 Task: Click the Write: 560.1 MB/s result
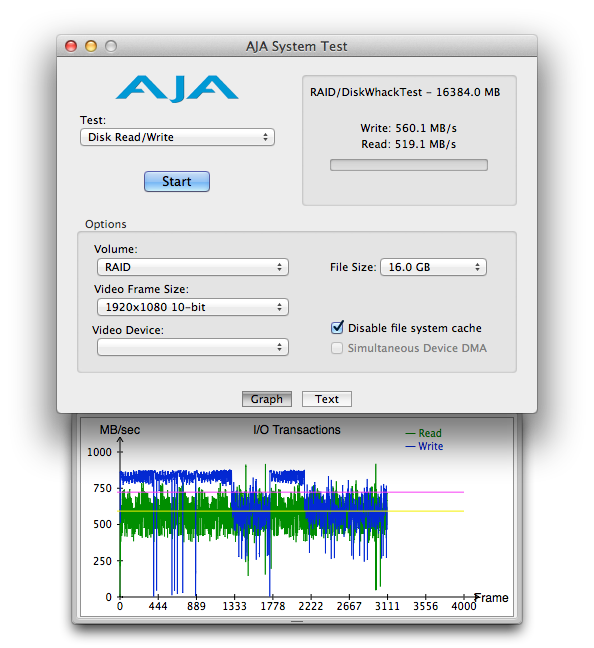coord(408,128)
